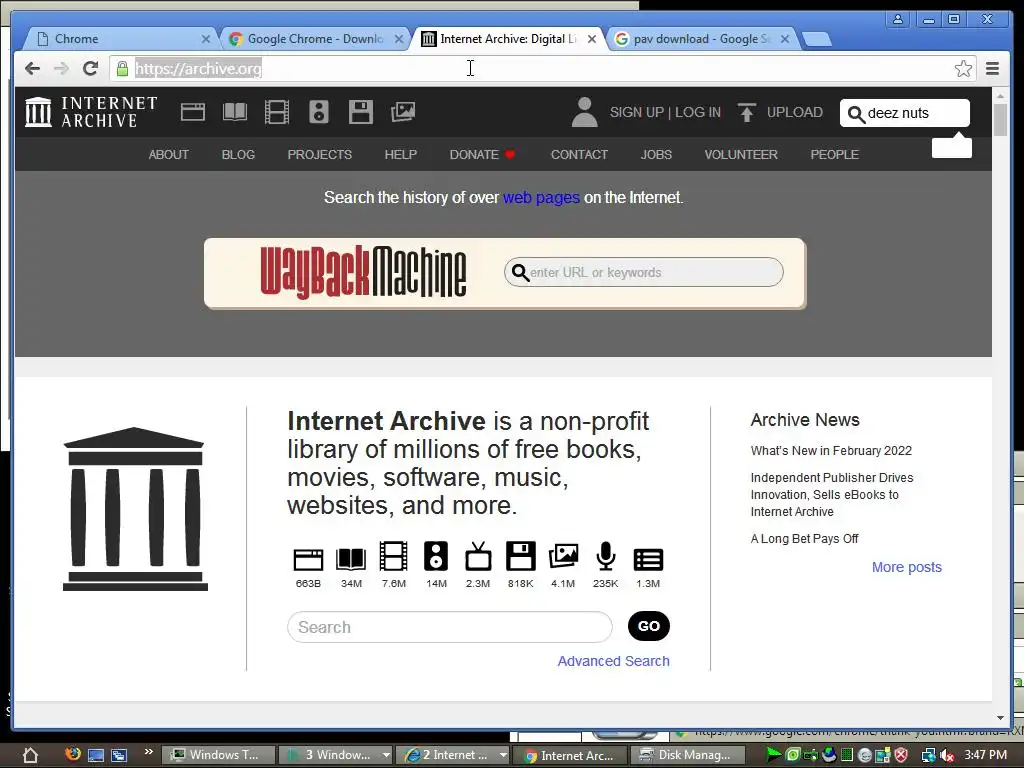The width and height of the screenshot is (1024, 768).
Task: Open the CONTACT menu item
Action: click(579, 155)
